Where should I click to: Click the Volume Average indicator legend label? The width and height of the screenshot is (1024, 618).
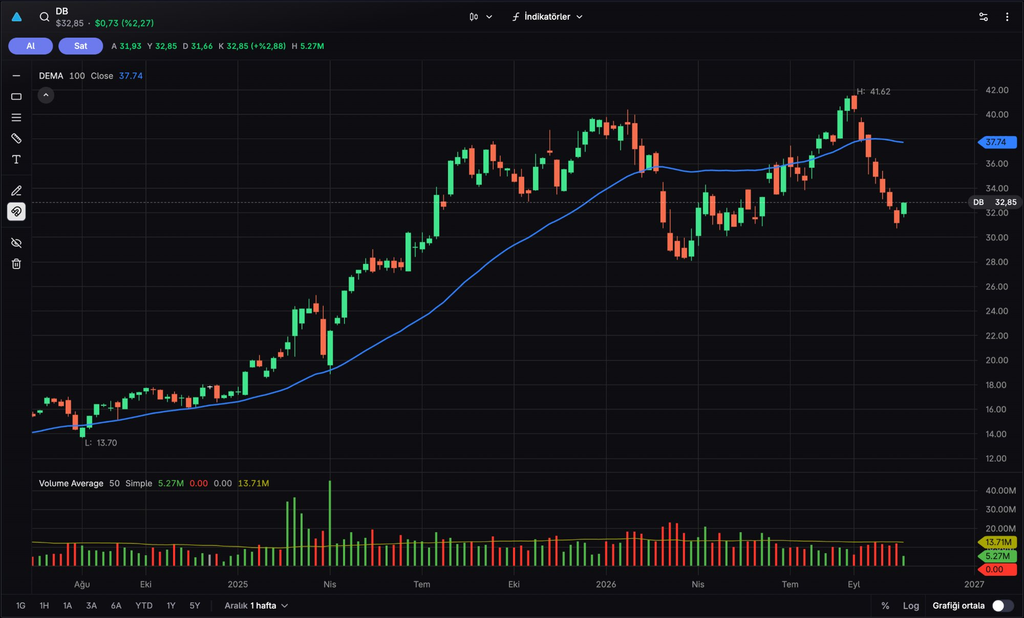71,483
